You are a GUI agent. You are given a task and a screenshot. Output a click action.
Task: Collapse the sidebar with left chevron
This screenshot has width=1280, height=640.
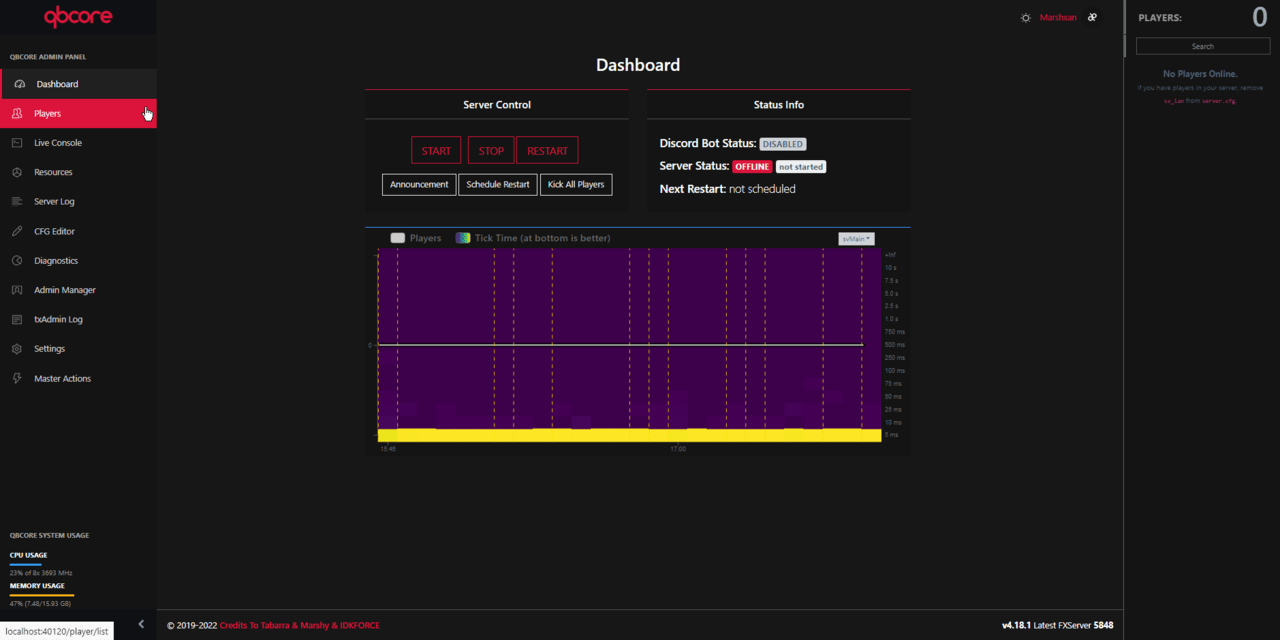point(141,624)
